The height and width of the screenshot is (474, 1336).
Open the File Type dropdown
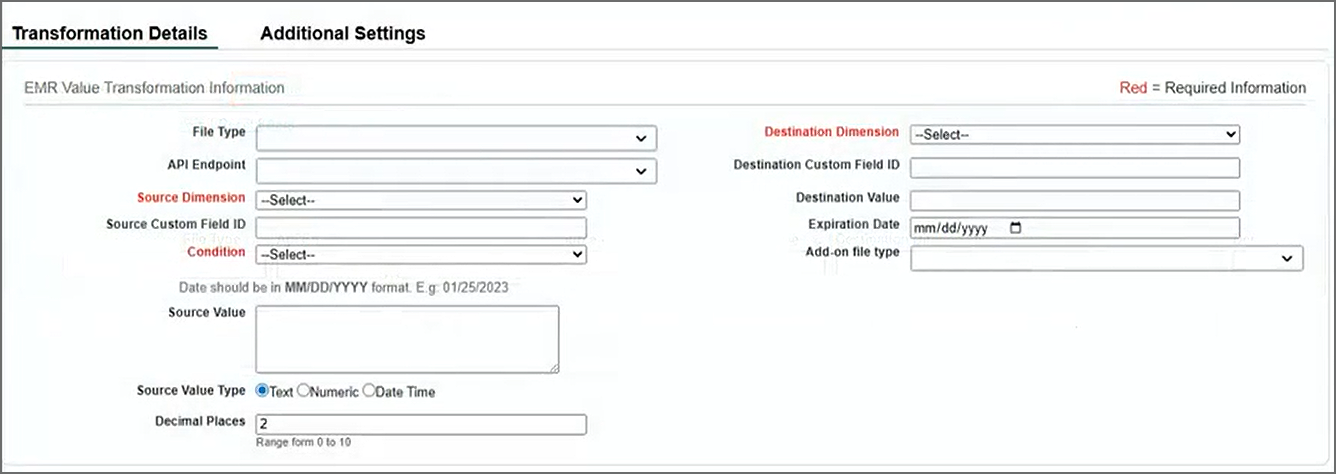(x=456, y=138)
